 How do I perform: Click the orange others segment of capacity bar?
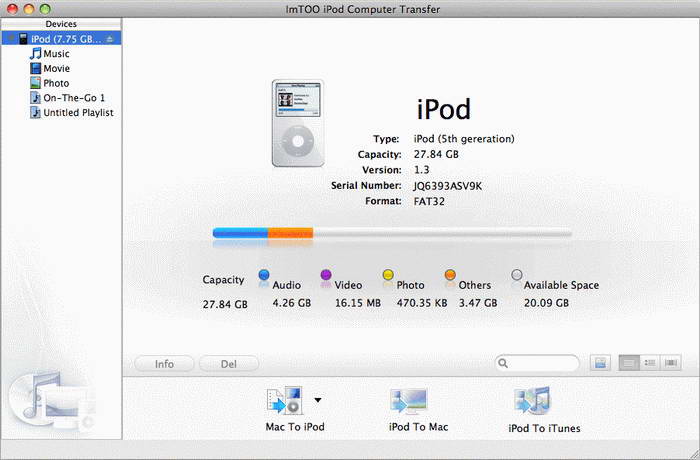pos(290,233)
